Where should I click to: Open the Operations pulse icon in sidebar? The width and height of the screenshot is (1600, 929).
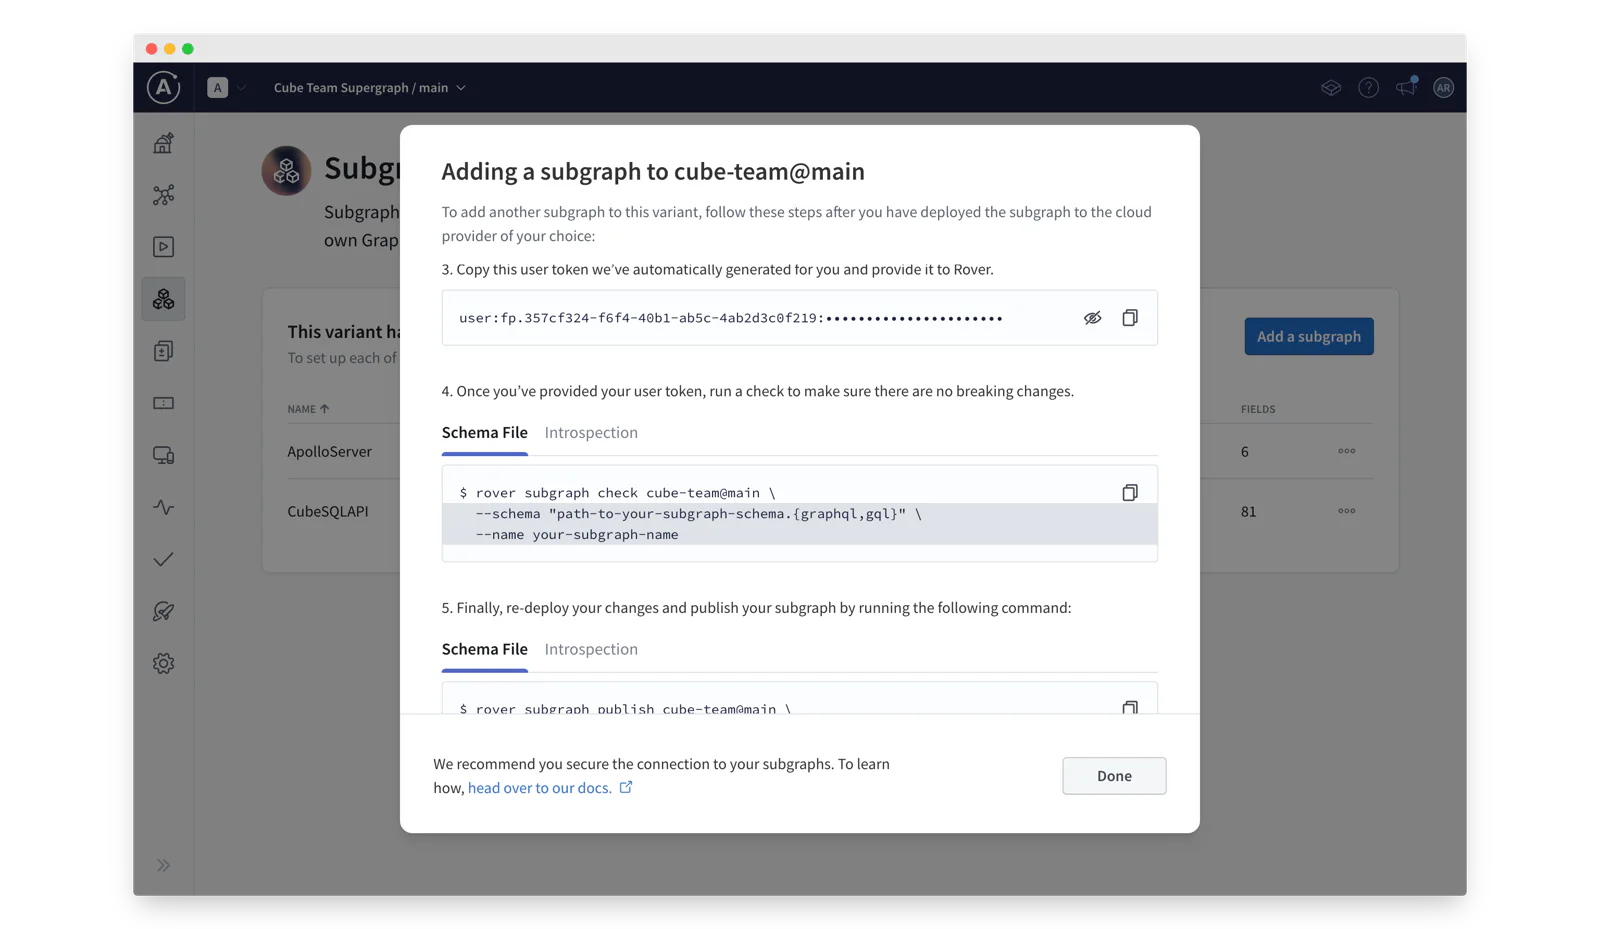point(163,507)
